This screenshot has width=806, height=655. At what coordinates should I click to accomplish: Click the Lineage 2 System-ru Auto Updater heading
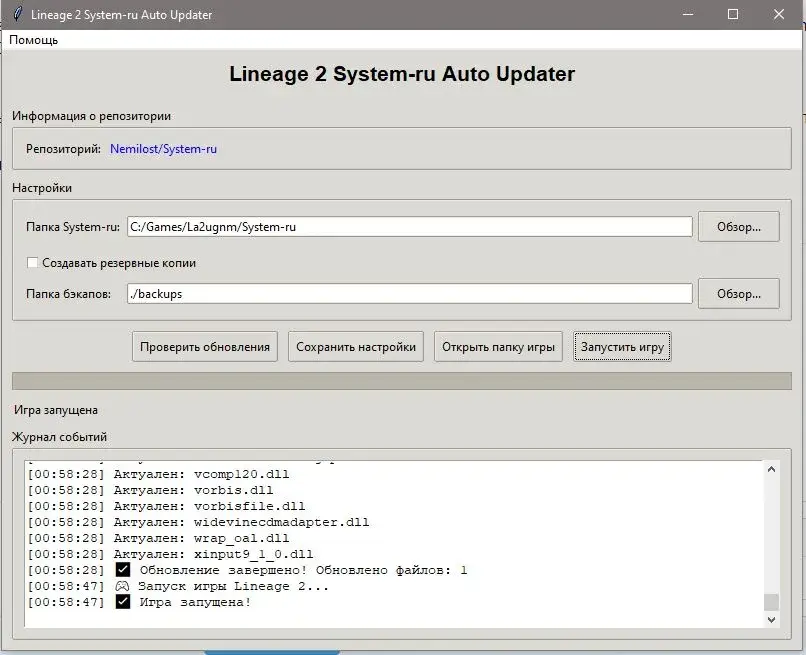(x=402, y=74)
